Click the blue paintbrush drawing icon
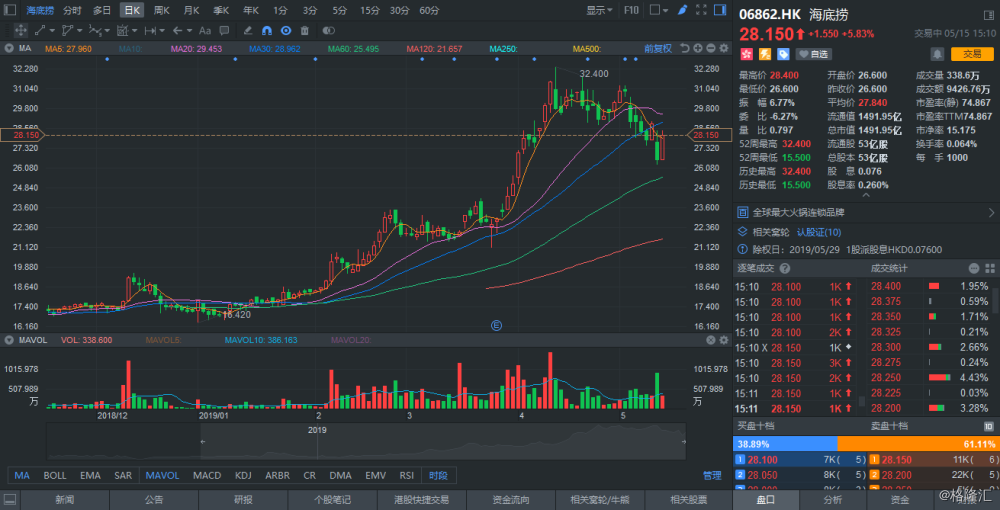1000x510 pixels. (x=682, y=10)
